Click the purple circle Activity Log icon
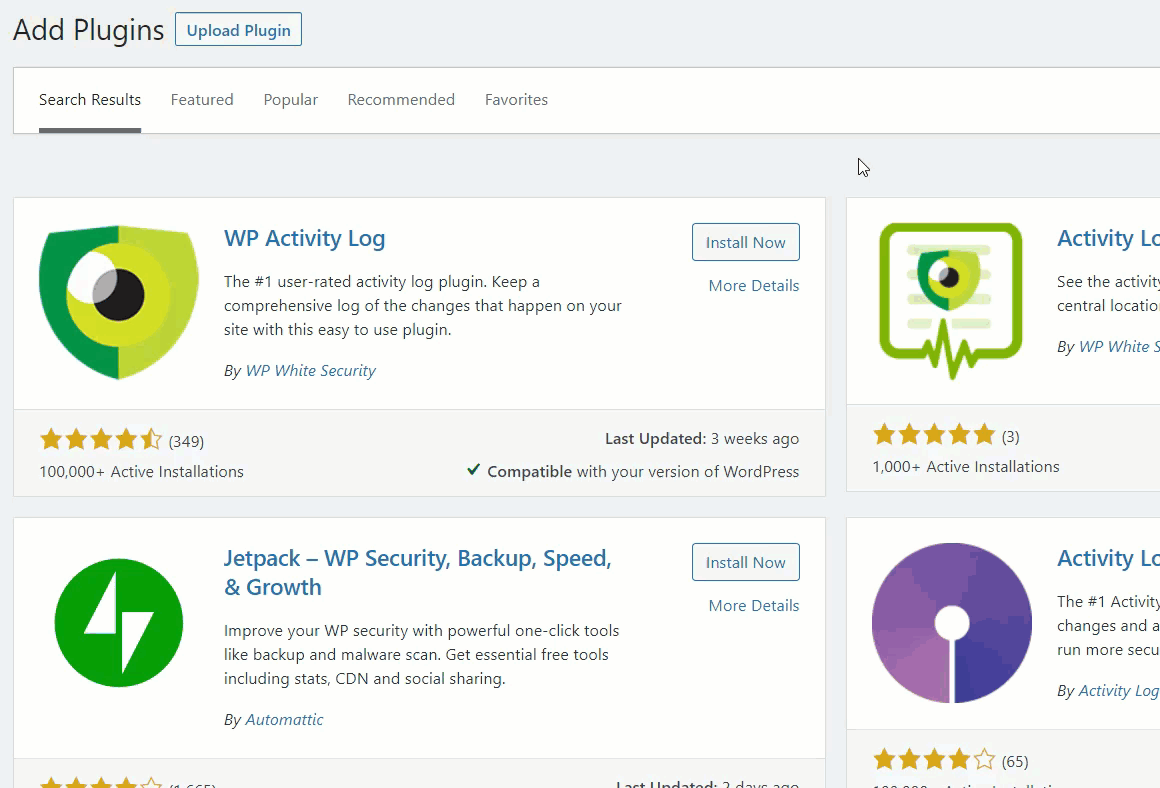The width and height of the screenshot is (1160, 788). tap(951, 623)
